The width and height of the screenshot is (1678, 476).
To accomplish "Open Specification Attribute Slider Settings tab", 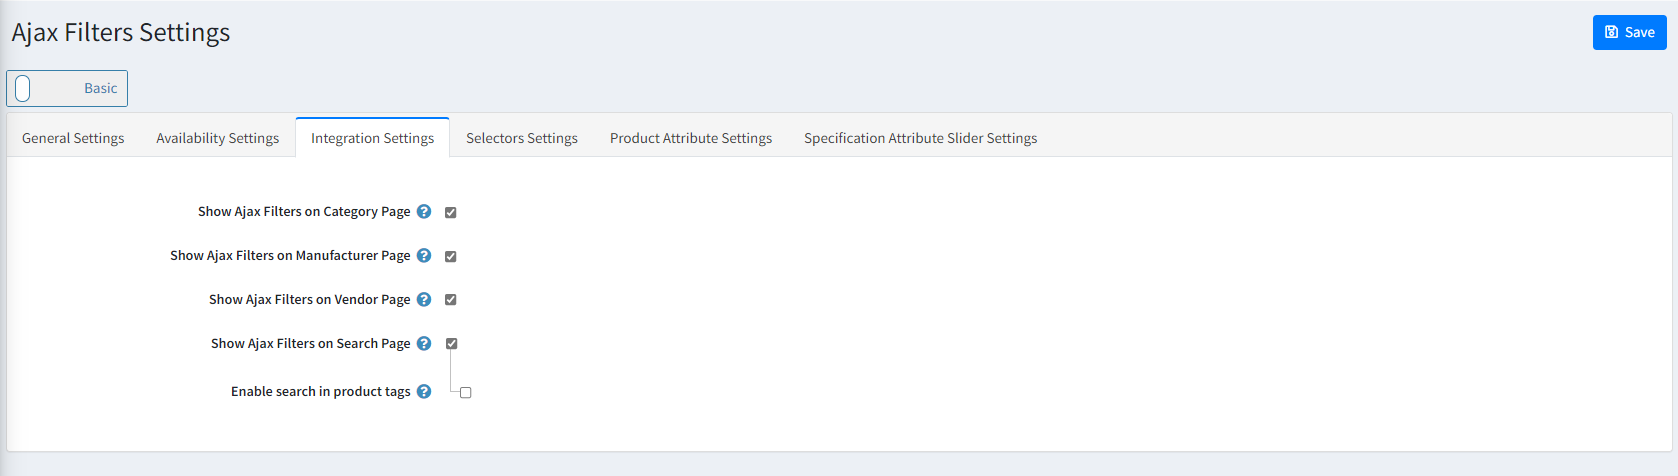I will 920,138.
